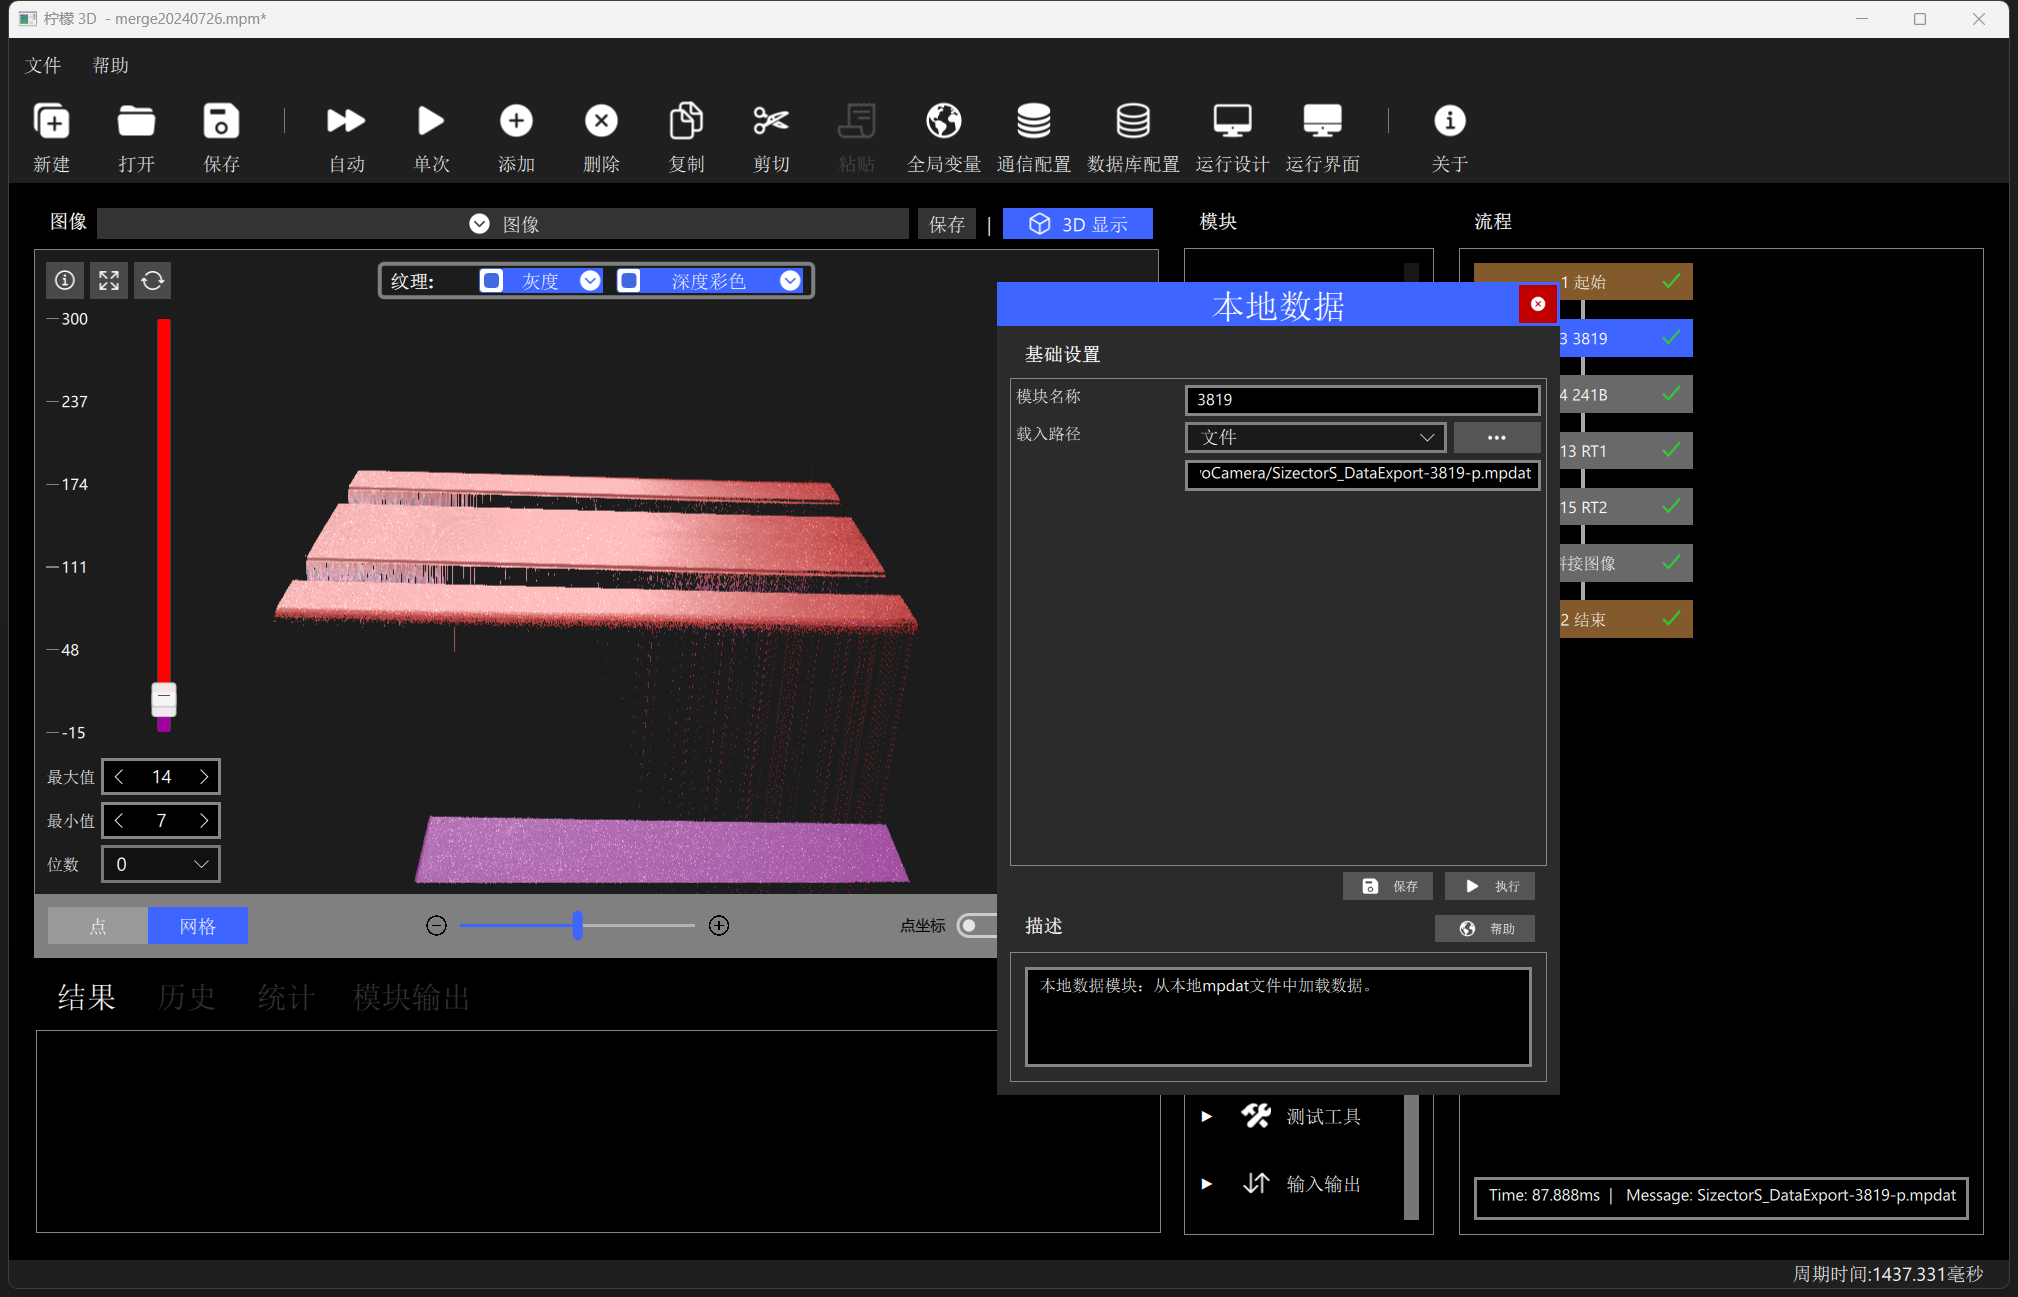2018x1297 pixels.
Task: Select the 1 起始 flow node
Action: [1626, 282]
